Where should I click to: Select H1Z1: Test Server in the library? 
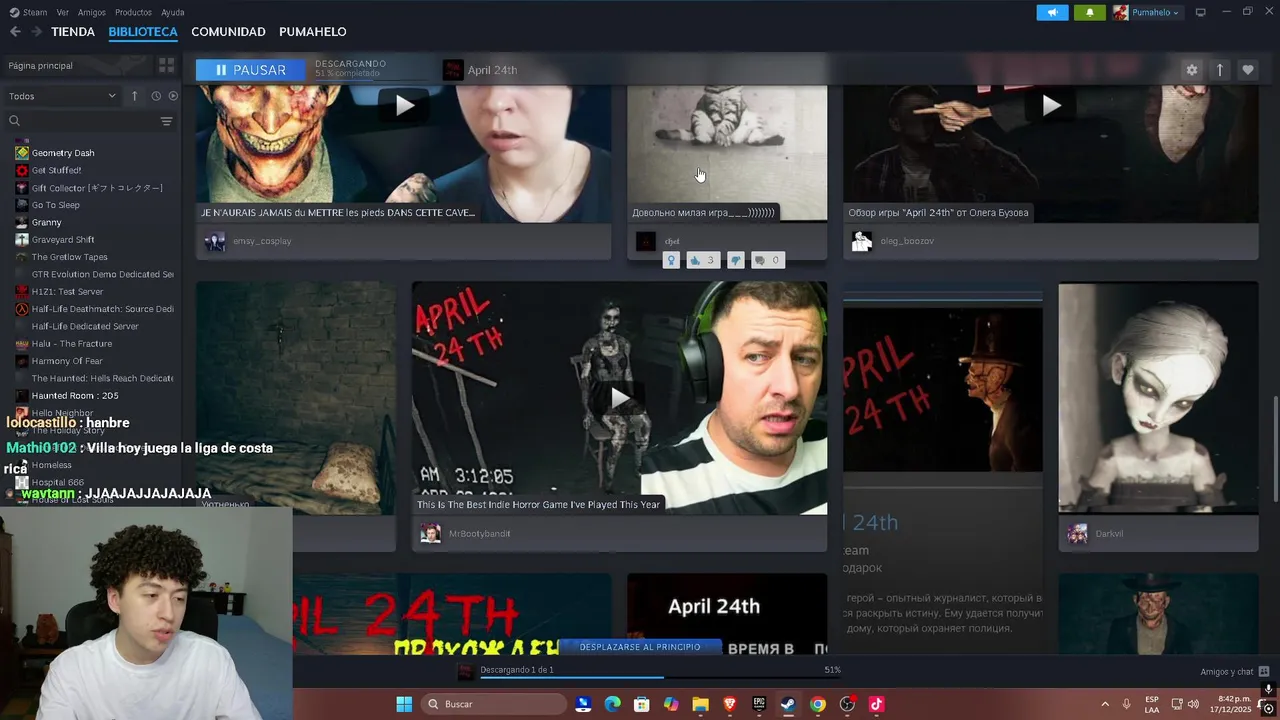(67, 292)
